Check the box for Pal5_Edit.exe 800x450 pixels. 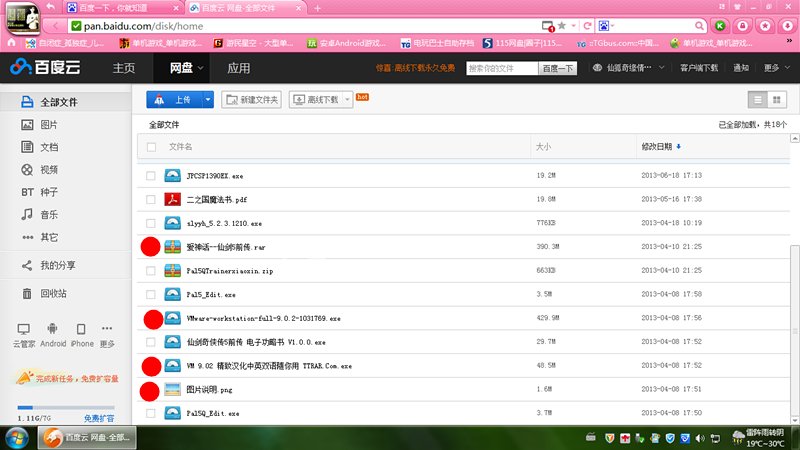click(151, 294)
